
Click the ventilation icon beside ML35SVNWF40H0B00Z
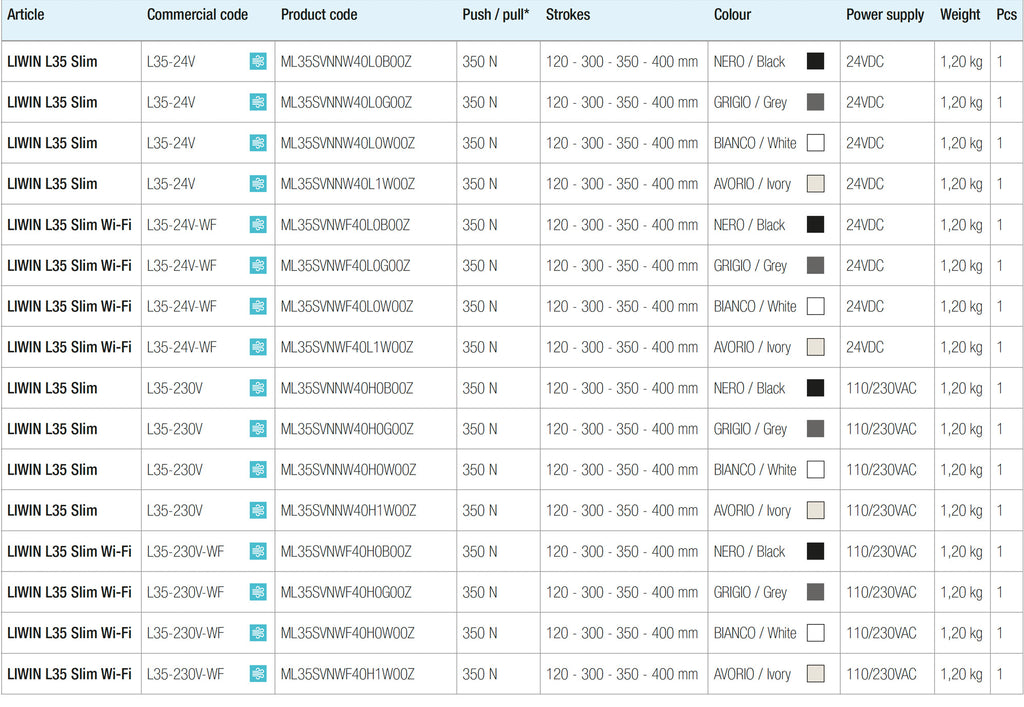pos(258,551)
